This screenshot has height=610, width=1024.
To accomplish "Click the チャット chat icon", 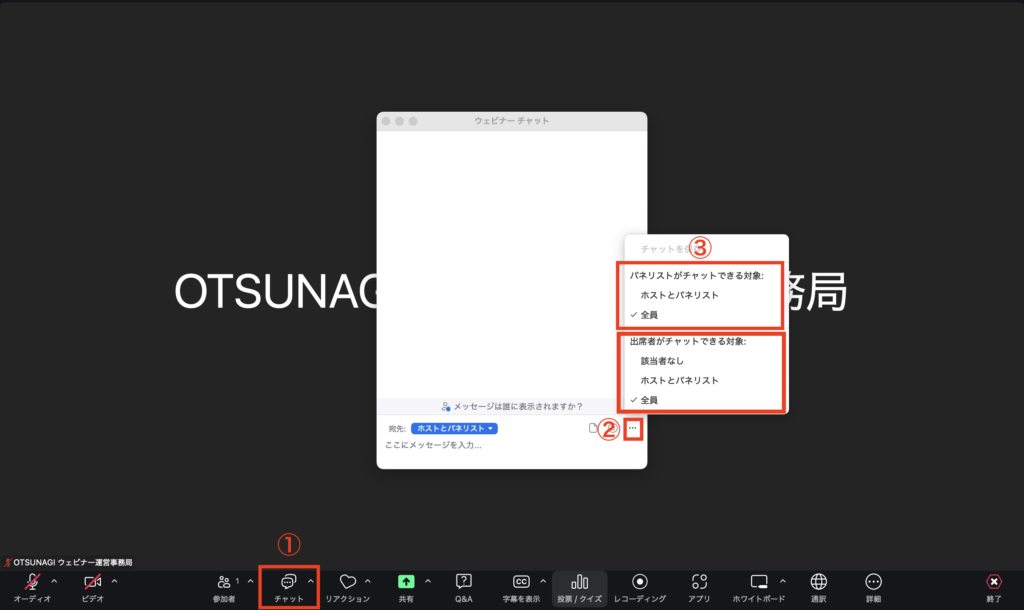I will [288, 582].
